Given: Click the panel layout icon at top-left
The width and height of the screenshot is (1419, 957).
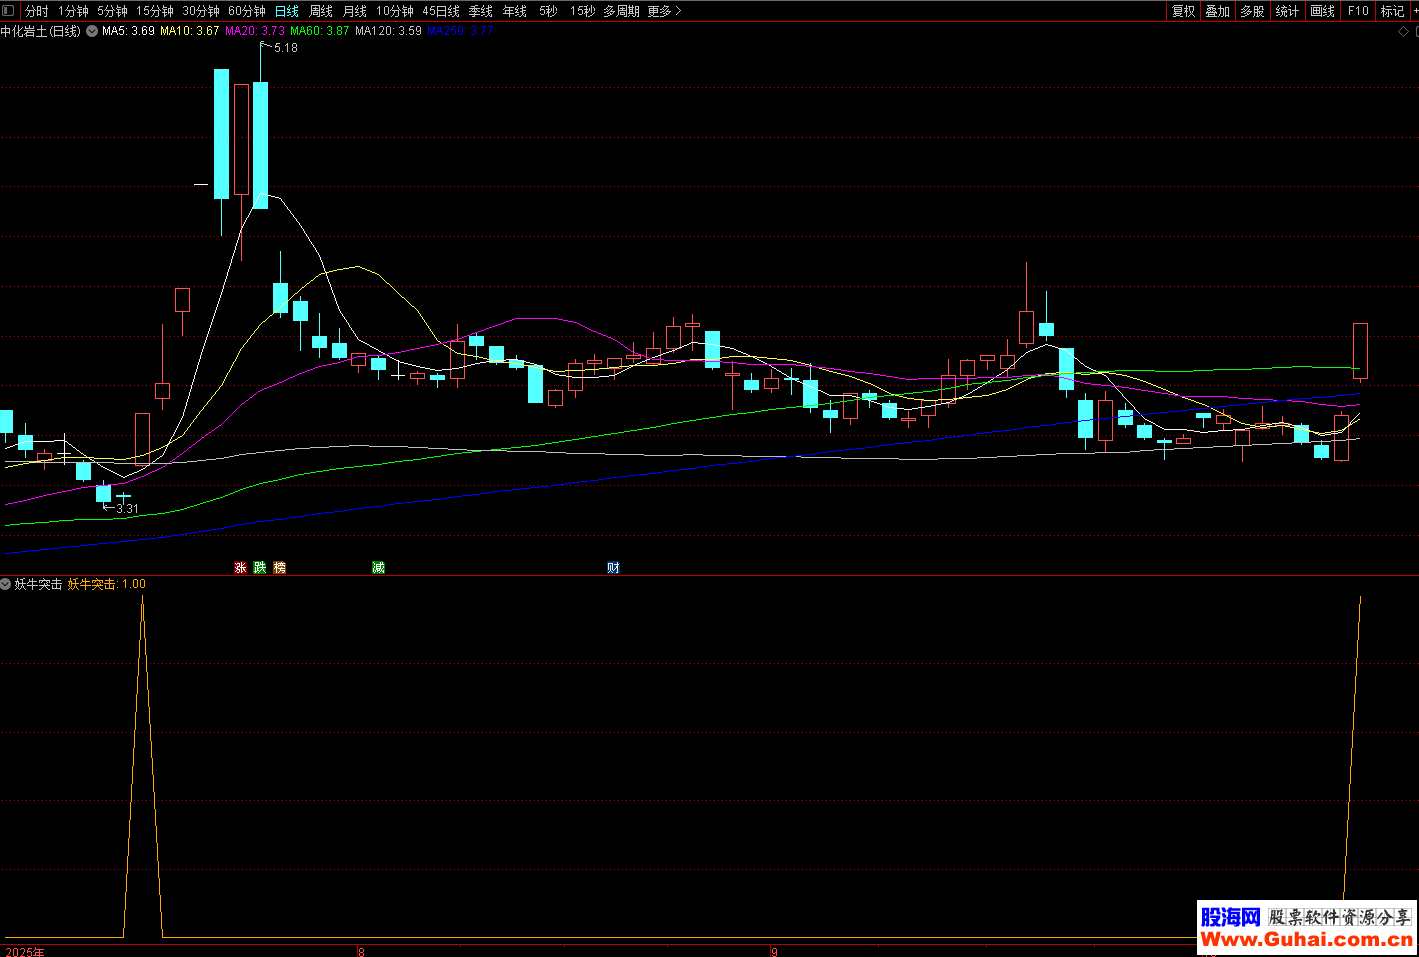Looking at the screenshot, I should click(9, 11).
